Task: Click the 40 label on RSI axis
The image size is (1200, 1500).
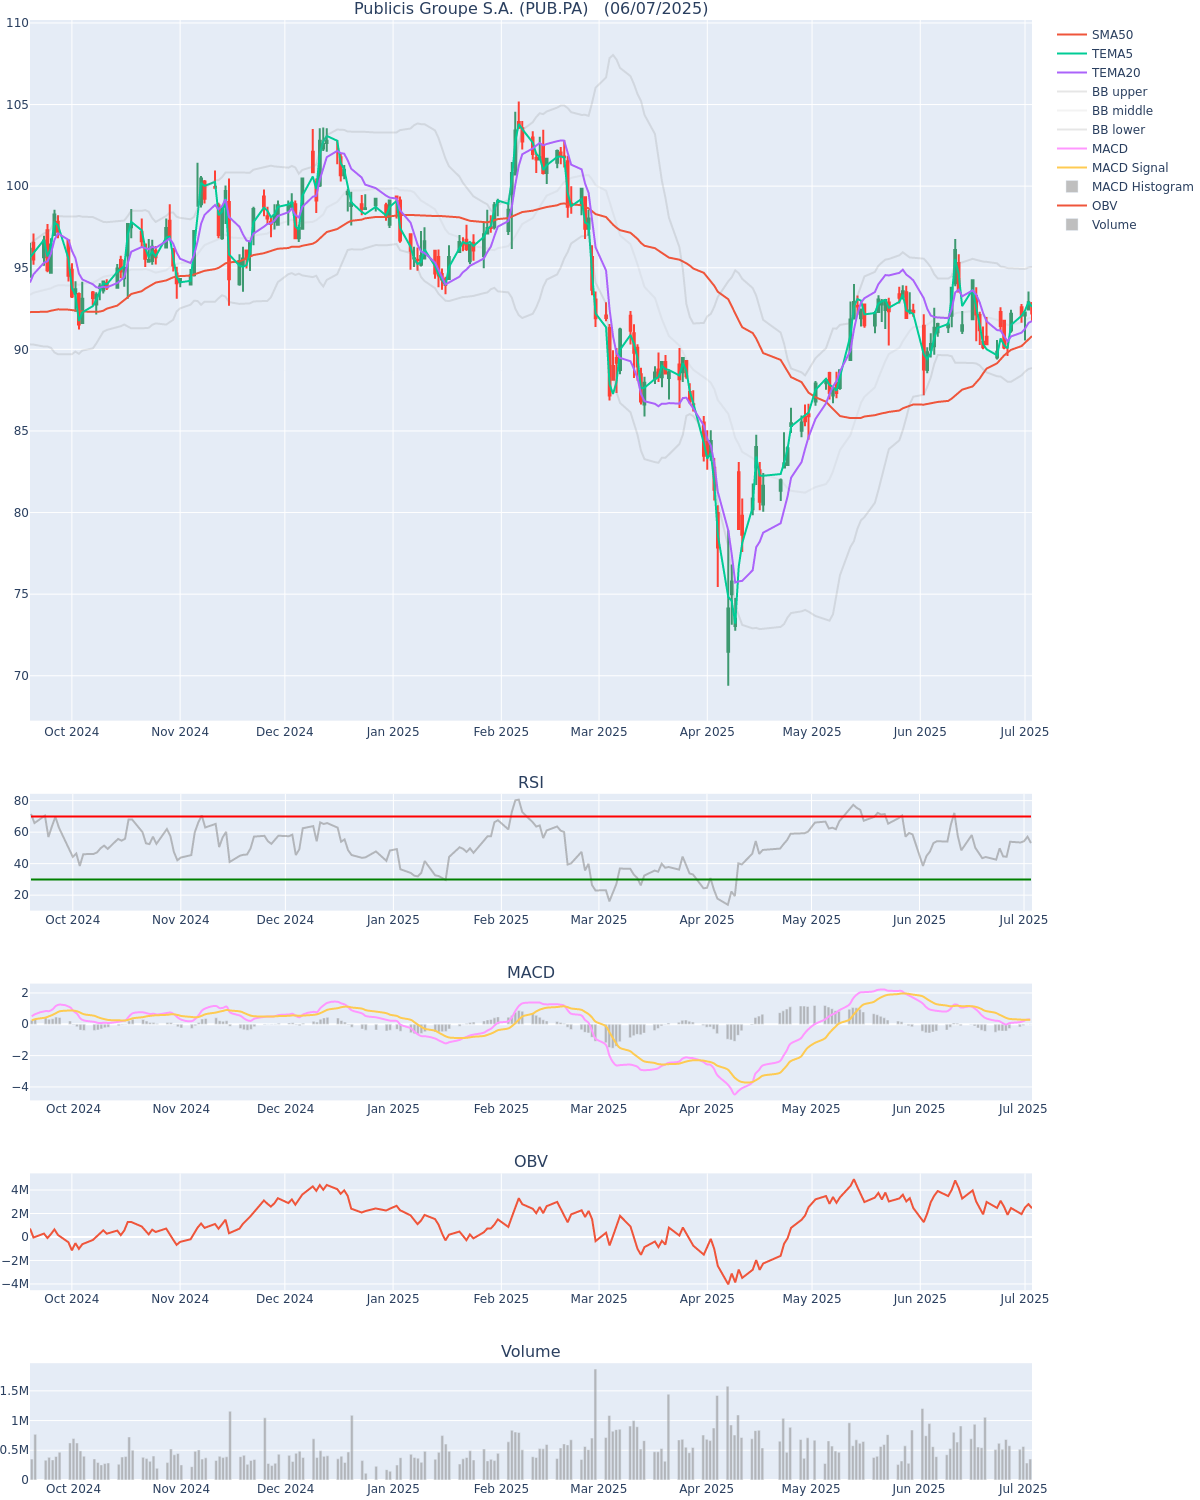Action: tap(20, 864)
